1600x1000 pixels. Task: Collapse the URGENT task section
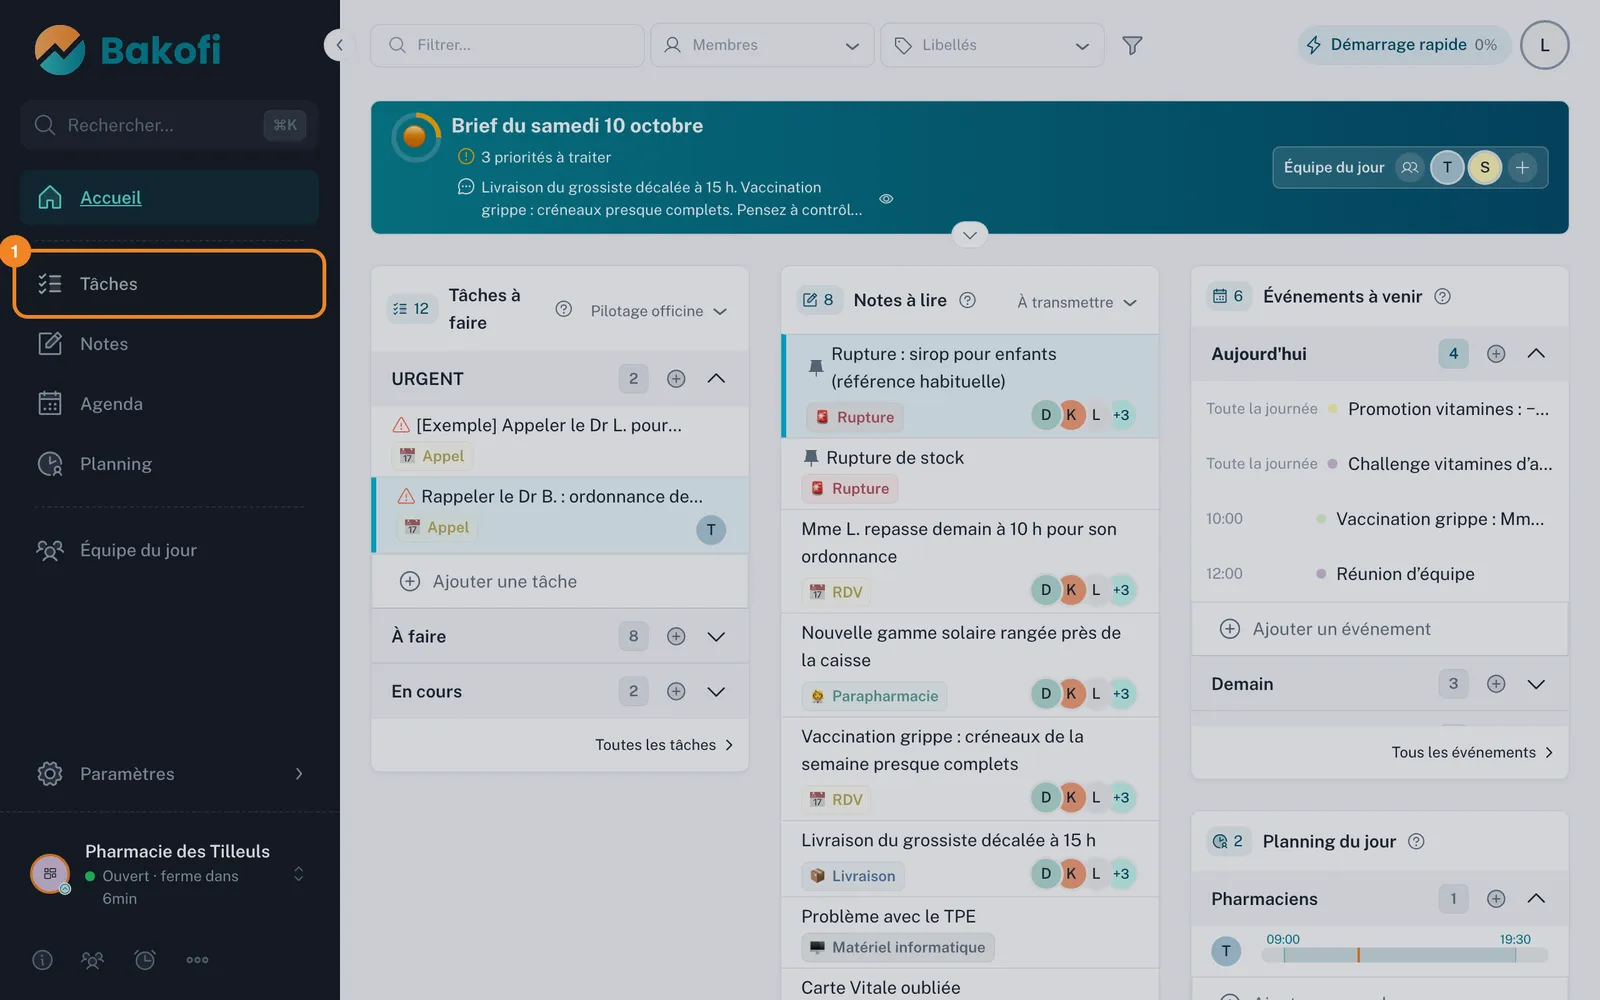(x=716, y=379)
